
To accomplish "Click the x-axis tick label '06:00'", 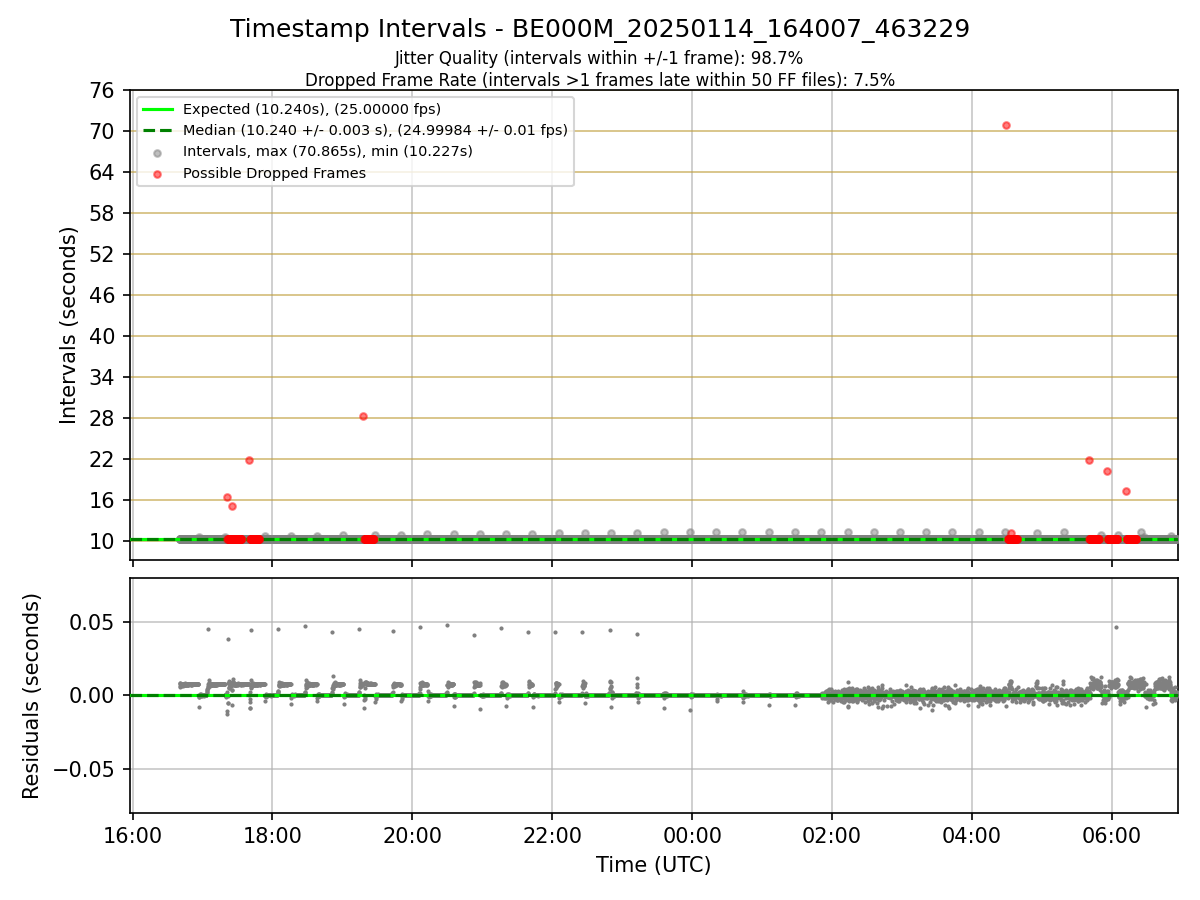I will (x=1112, y=834).
